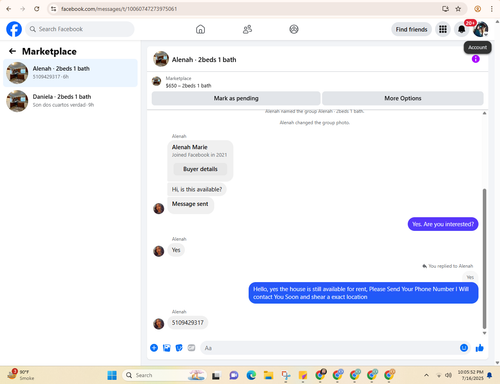Viewport: 500px width, 384px height.
Task: Open the notifications bell icon
Action: click(x=461, y=29)
